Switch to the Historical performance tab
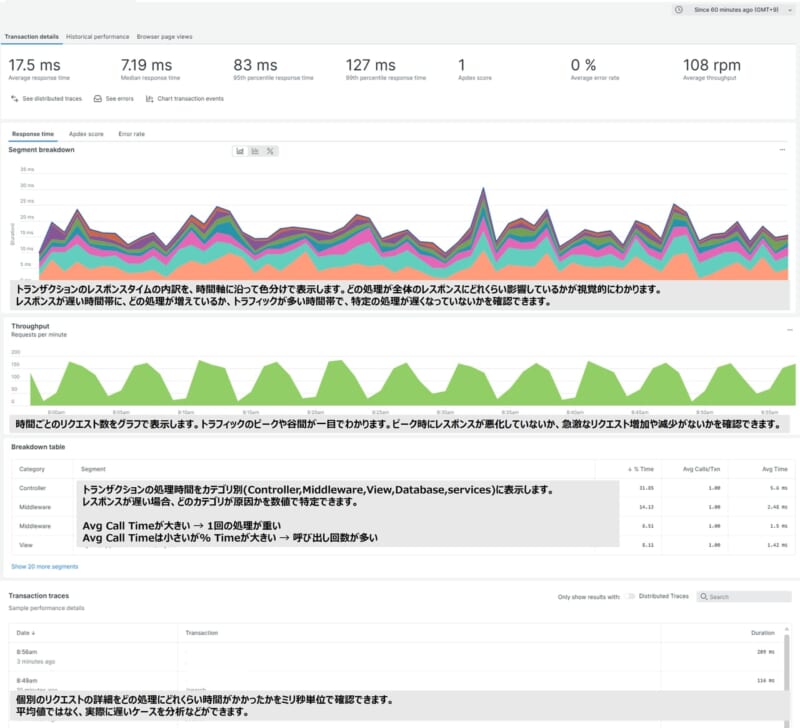The width and height of the screenshot is (800, 728). (97, 36)
